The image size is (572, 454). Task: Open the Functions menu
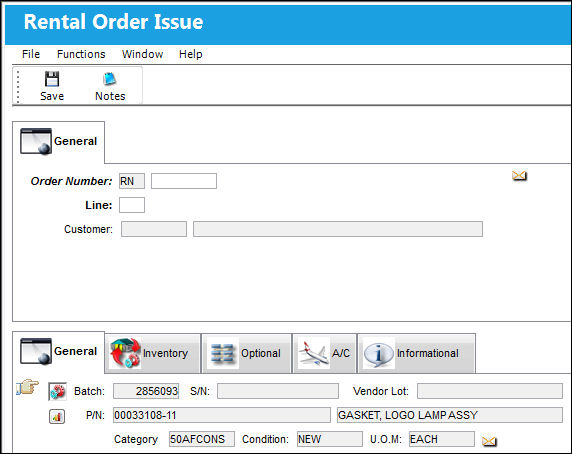pos(81,54)
